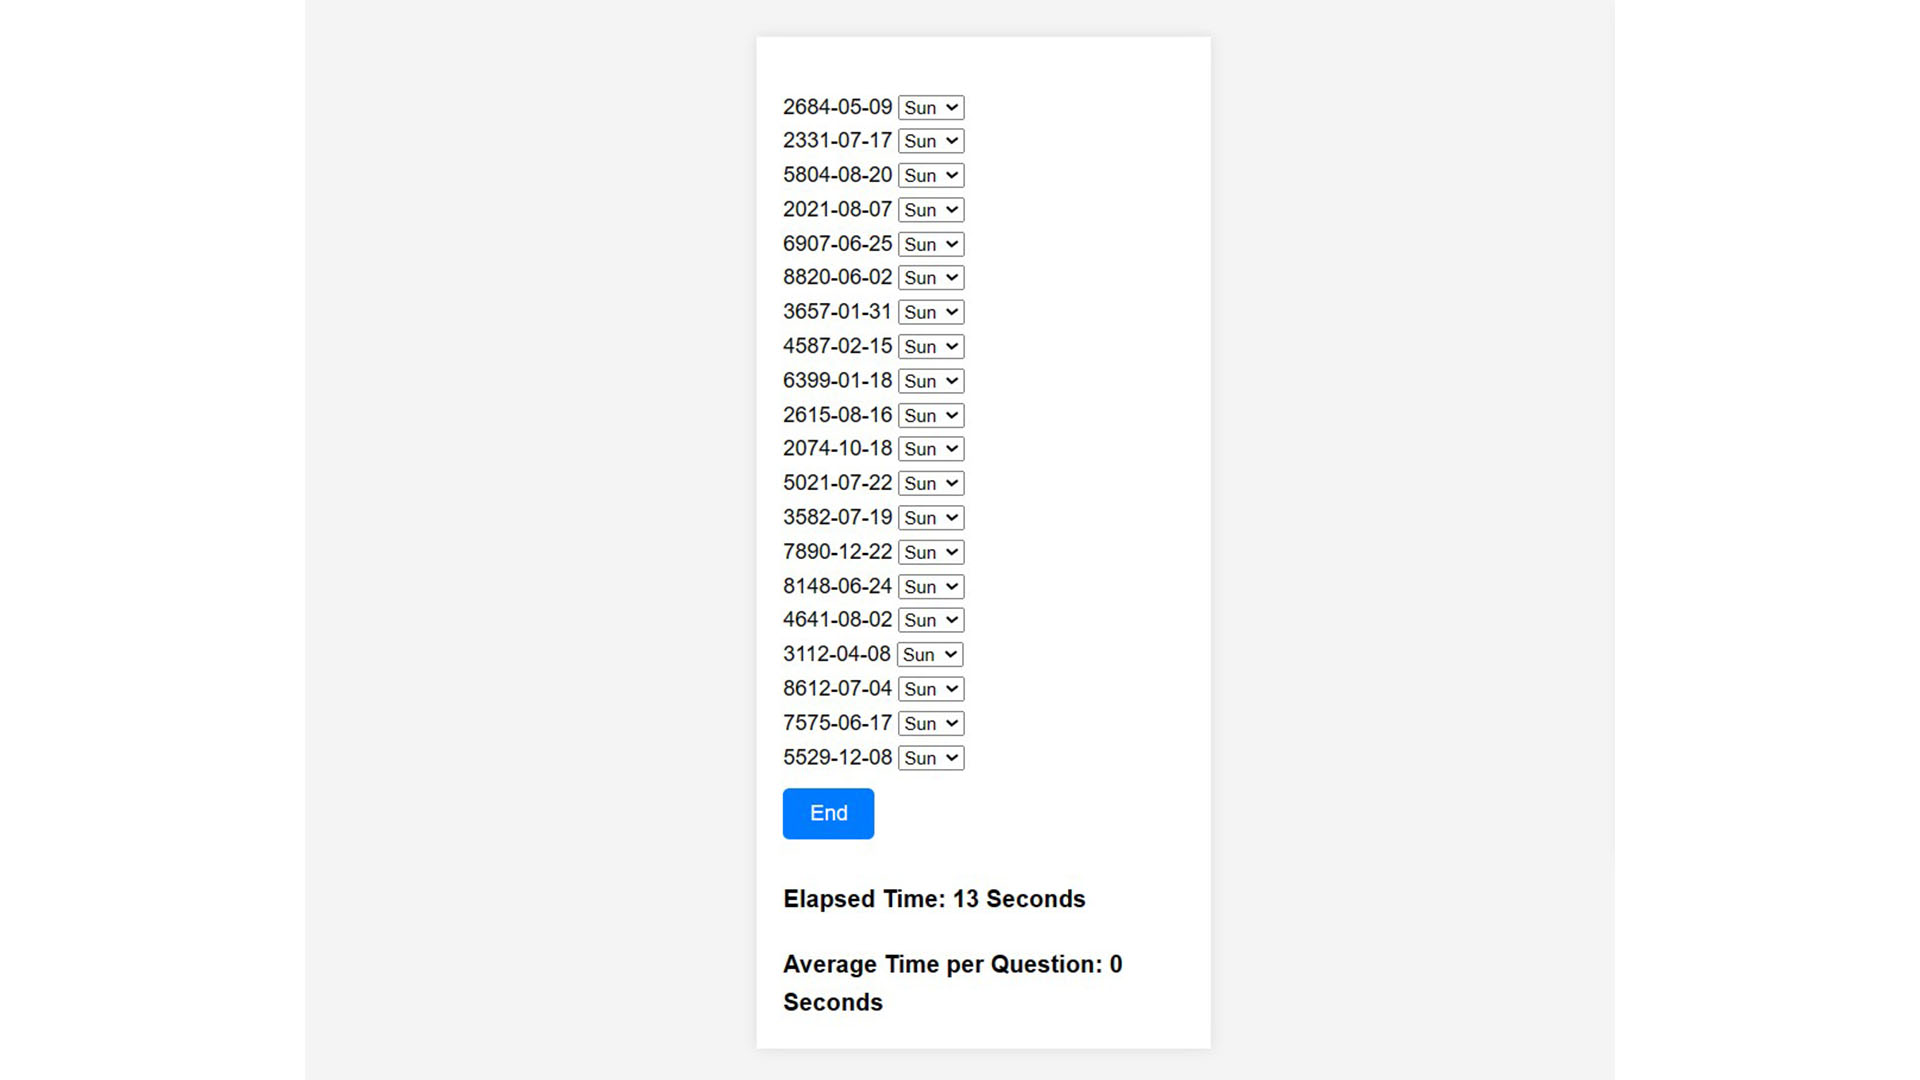Open the weekday dropdown for 3657-01-31
1920x1080 pixels.
pos(930,312)
